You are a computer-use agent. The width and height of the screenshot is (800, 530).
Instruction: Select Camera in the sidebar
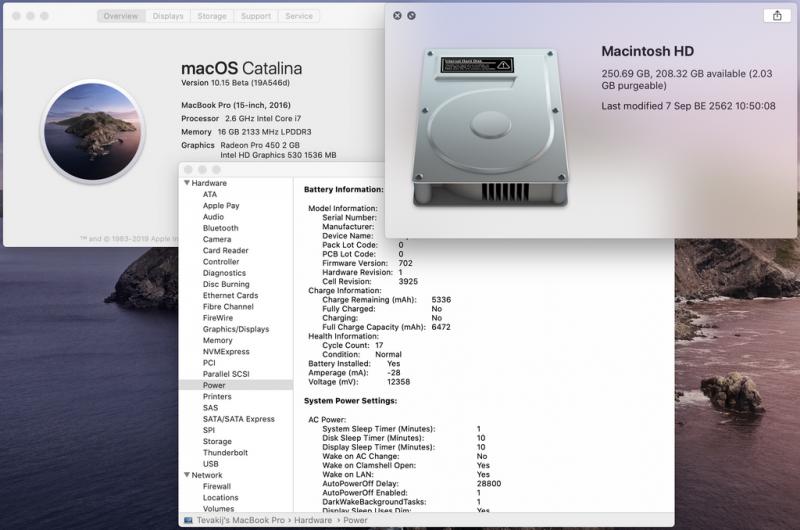coord(217,239)
